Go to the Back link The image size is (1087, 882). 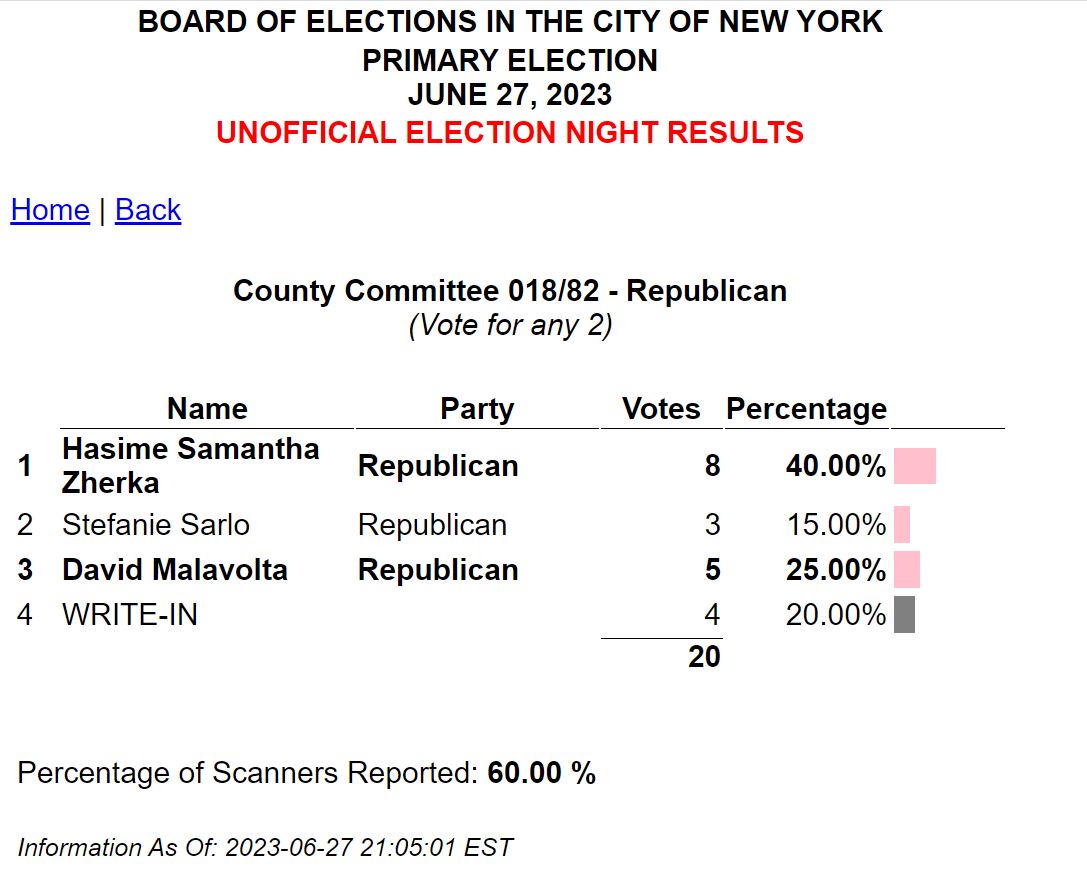[x=148, y=209]
